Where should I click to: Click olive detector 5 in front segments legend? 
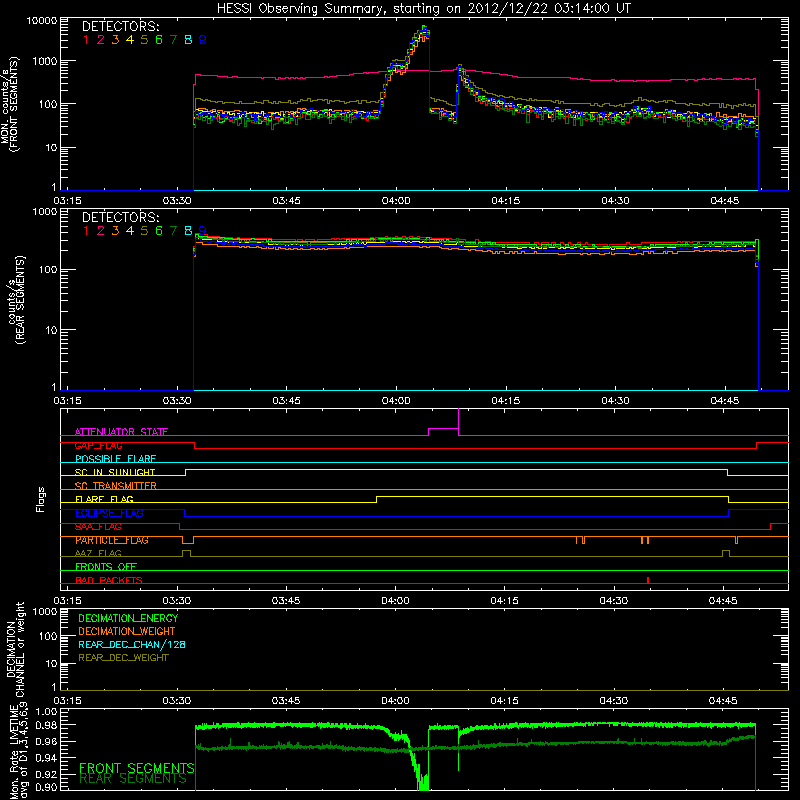click(x=144, y=40)
